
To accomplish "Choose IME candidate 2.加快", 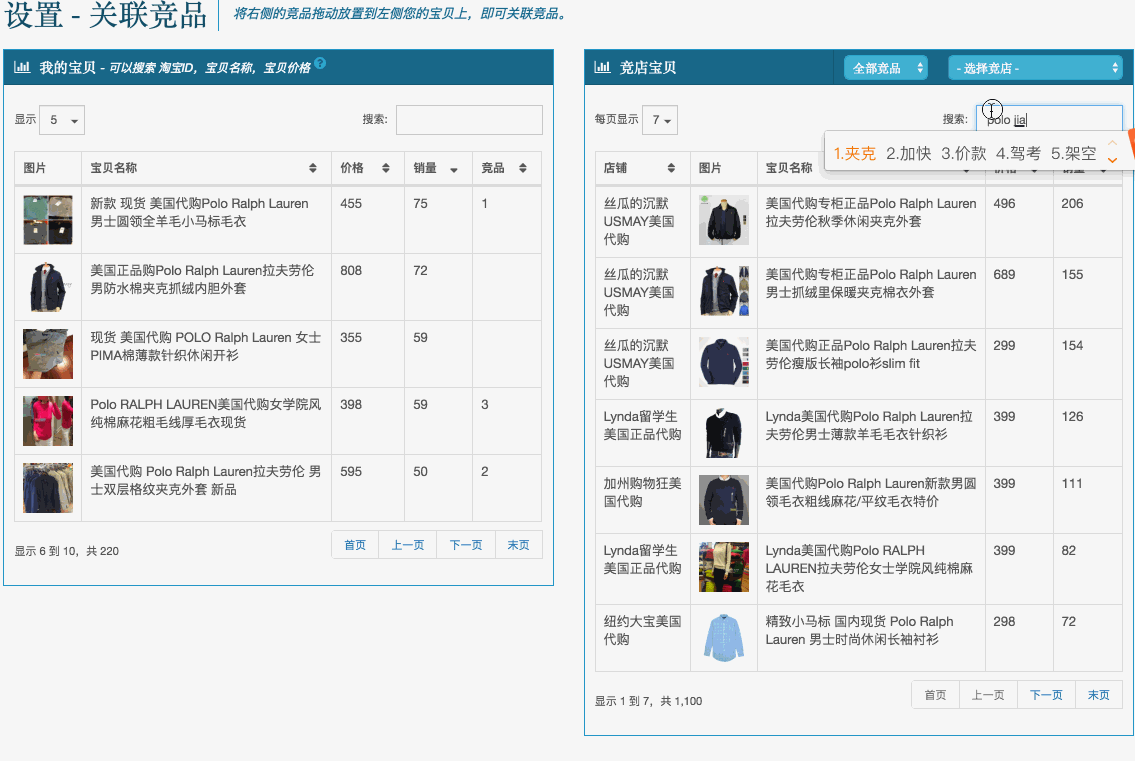I will [x=908, y=154].
